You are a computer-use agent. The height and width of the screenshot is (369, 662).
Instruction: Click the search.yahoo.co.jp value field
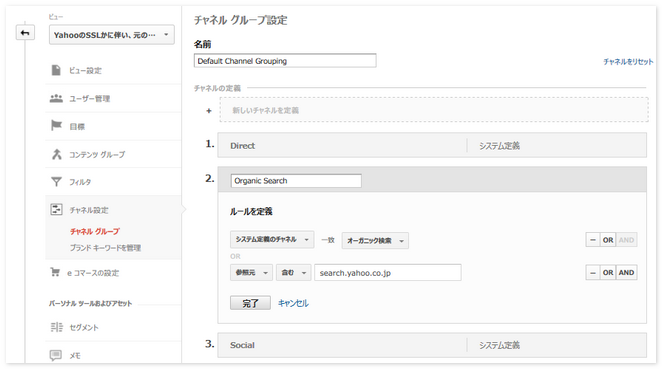pos(388,273)
